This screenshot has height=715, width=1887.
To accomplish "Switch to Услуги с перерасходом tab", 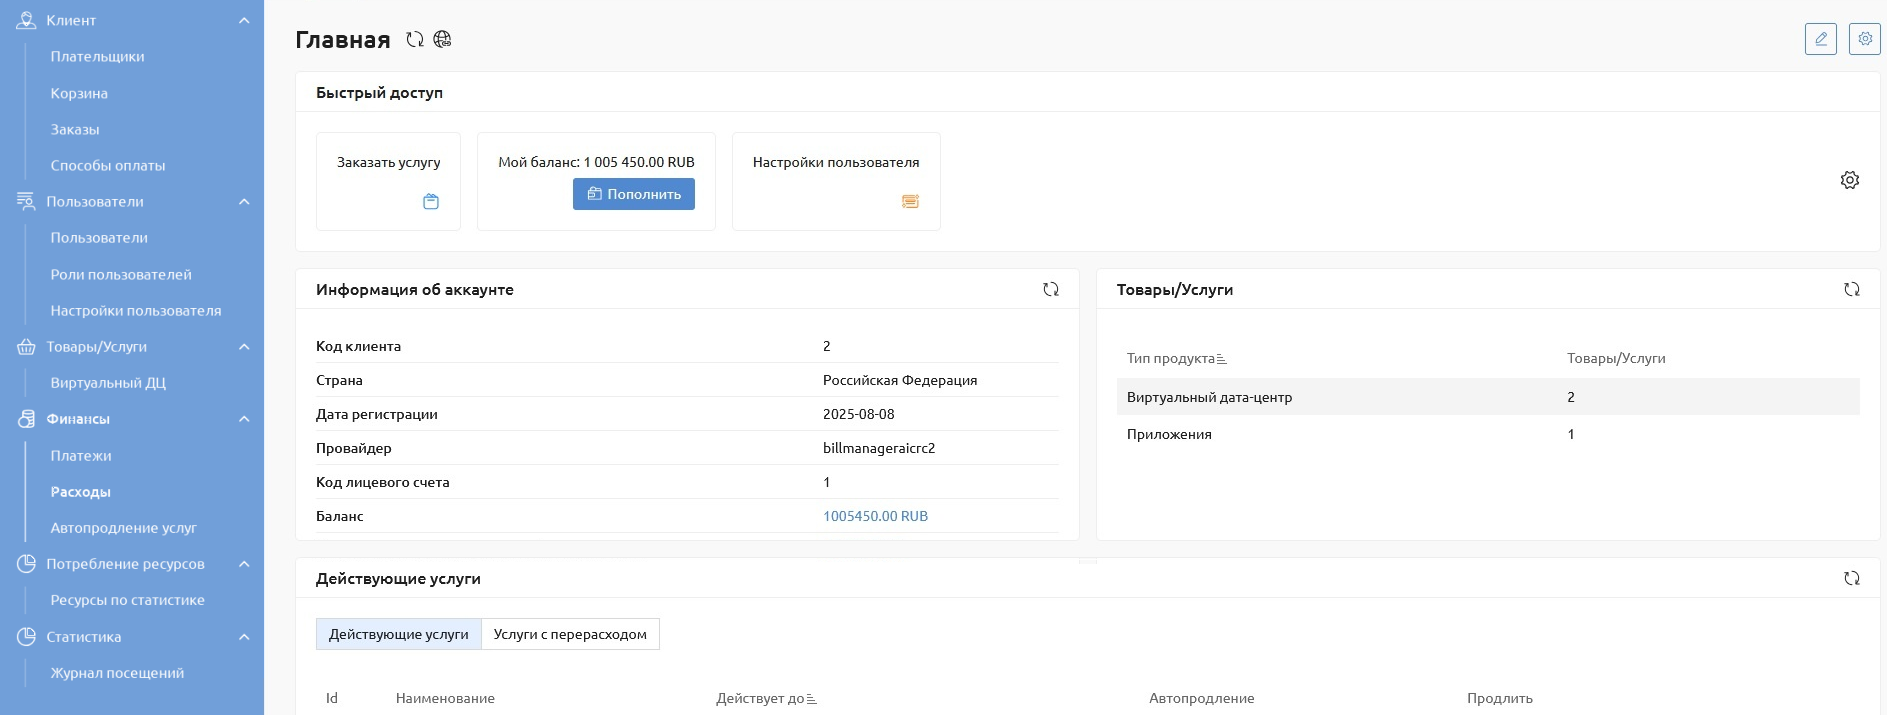I will coord(570,634).
